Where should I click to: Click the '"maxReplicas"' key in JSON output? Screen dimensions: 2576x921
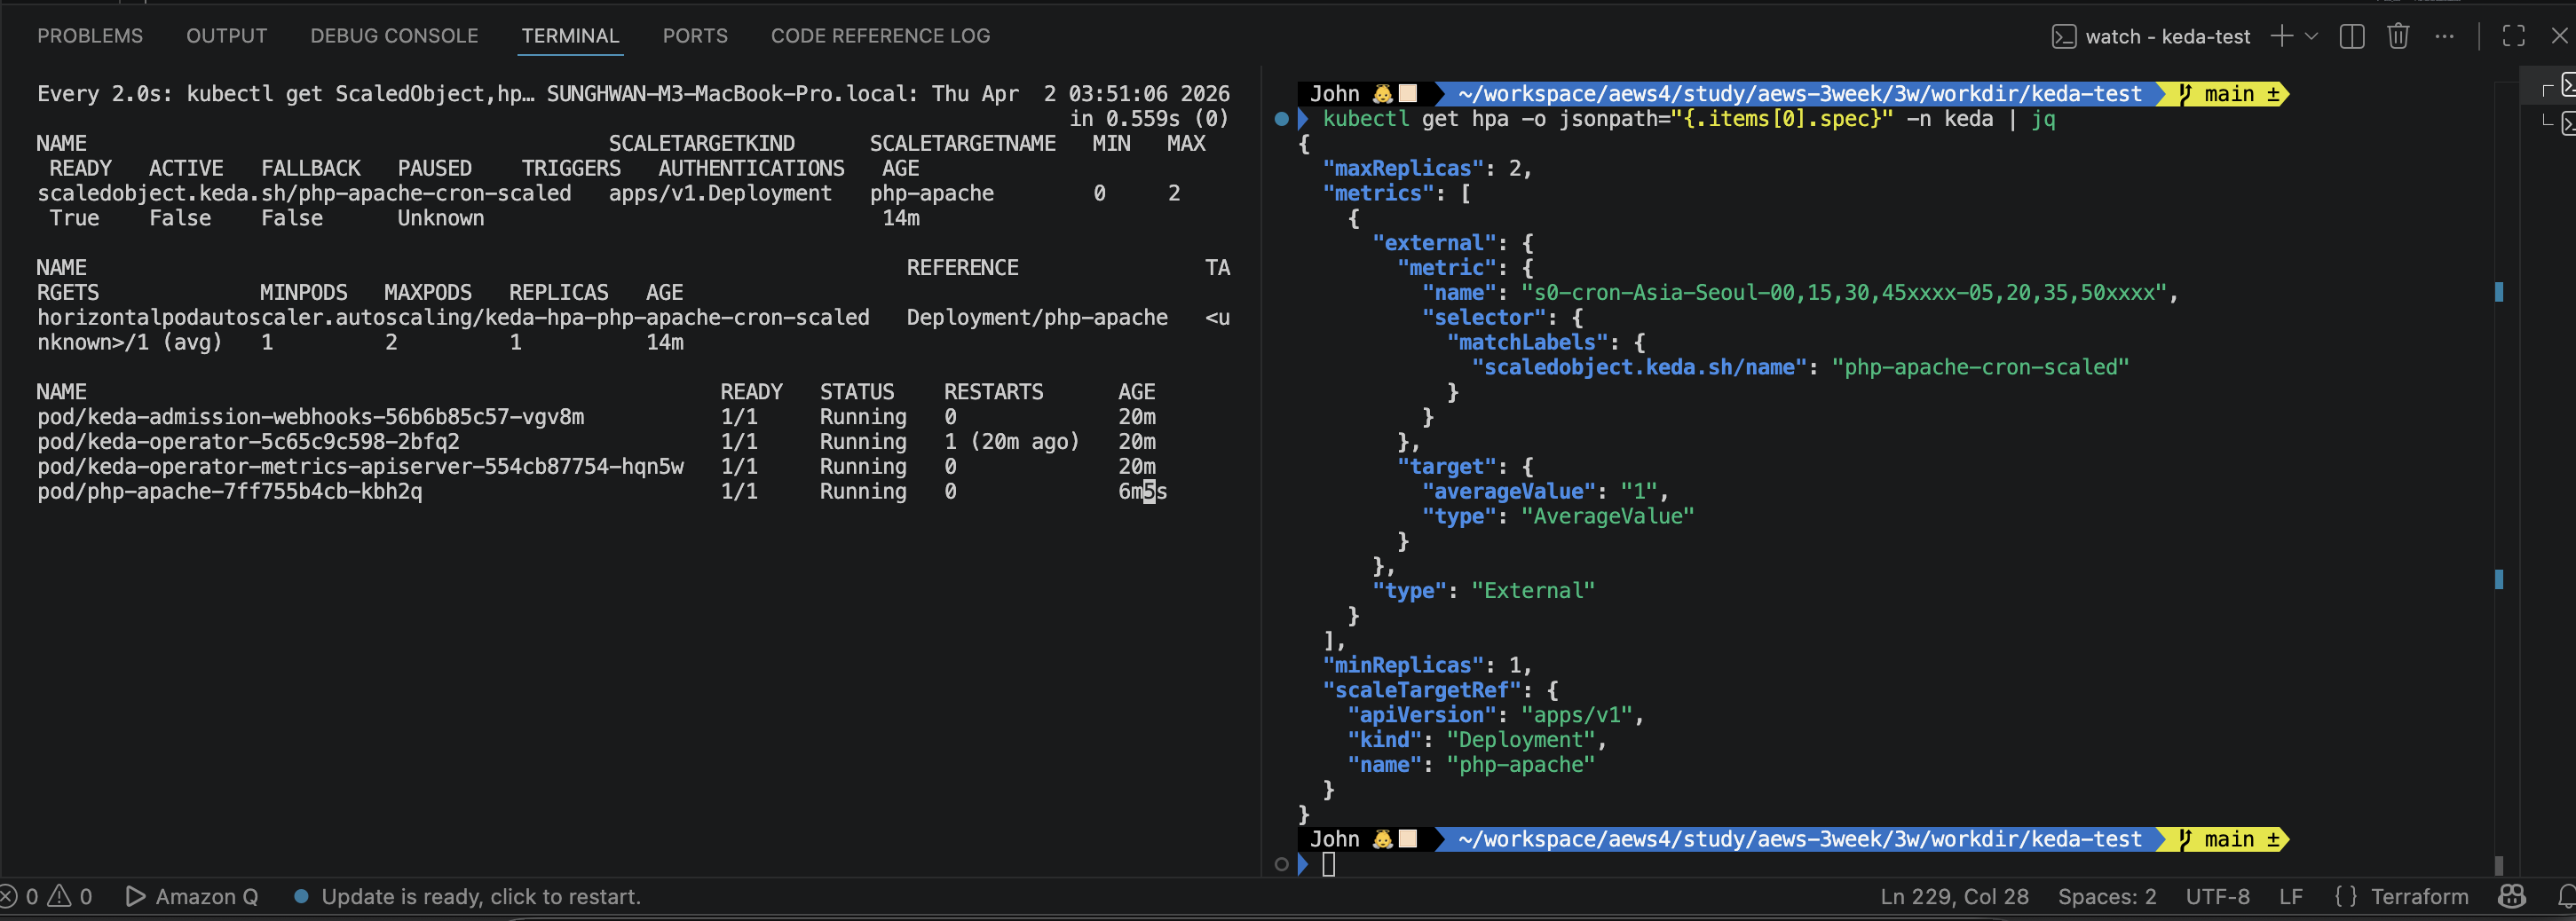pos(1402,169)
